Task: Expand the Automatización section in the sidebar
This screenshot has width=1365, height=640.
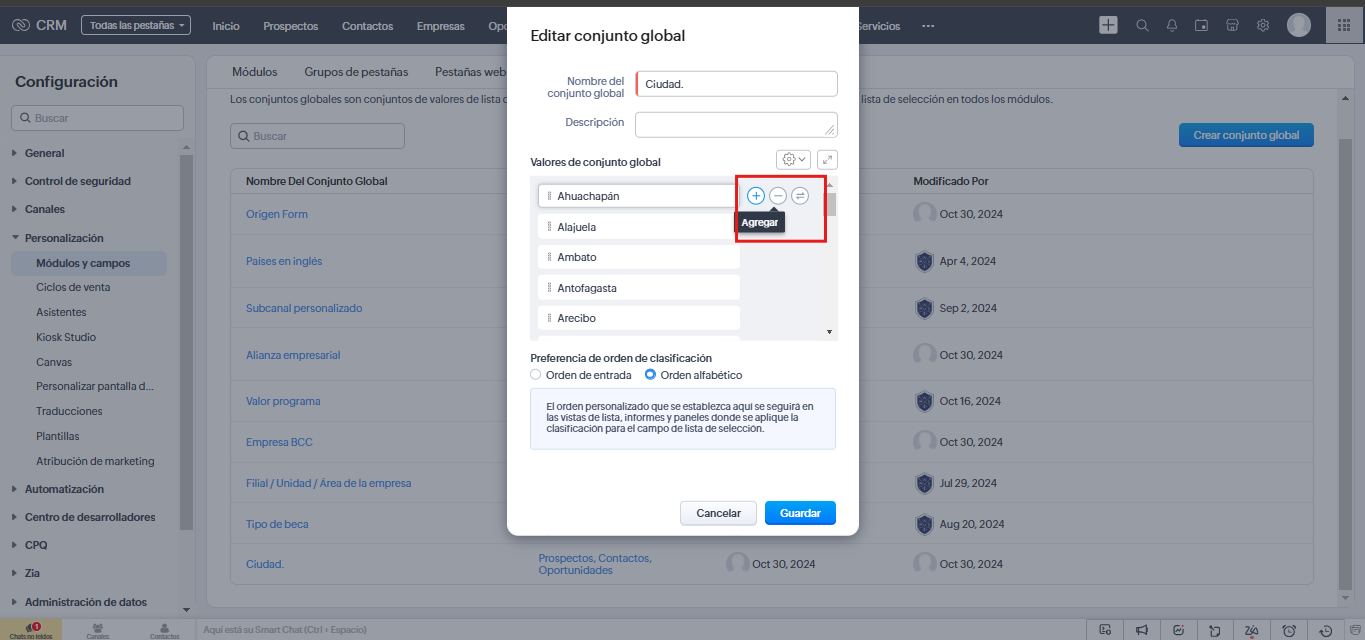Action: (x=64, y=489)
